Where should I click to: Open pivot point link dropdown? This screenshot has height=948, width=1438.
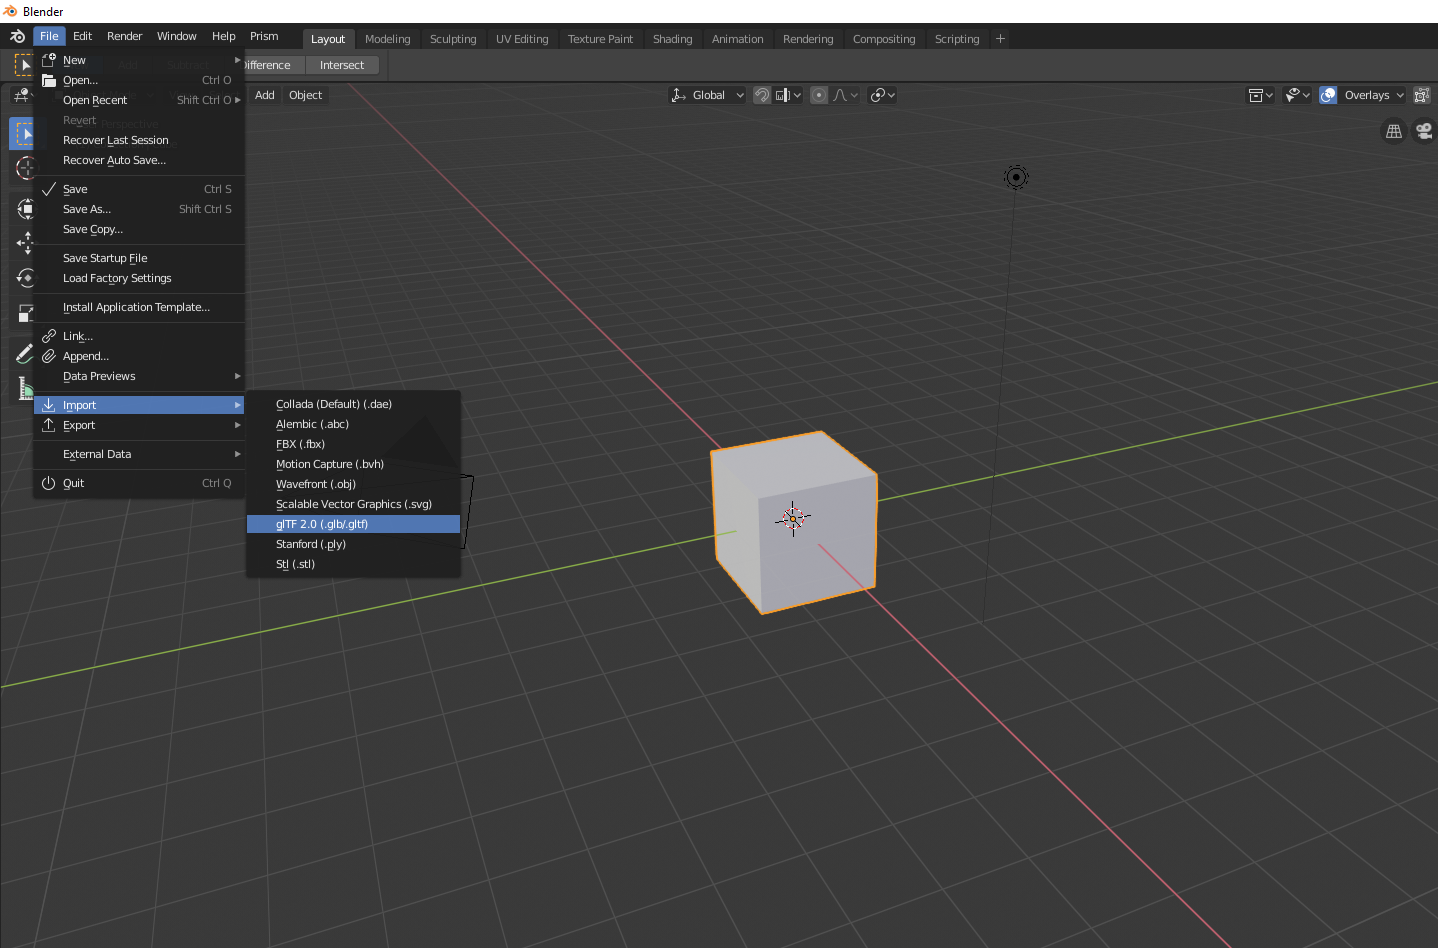pyautogui.click(x=882, y=95)
